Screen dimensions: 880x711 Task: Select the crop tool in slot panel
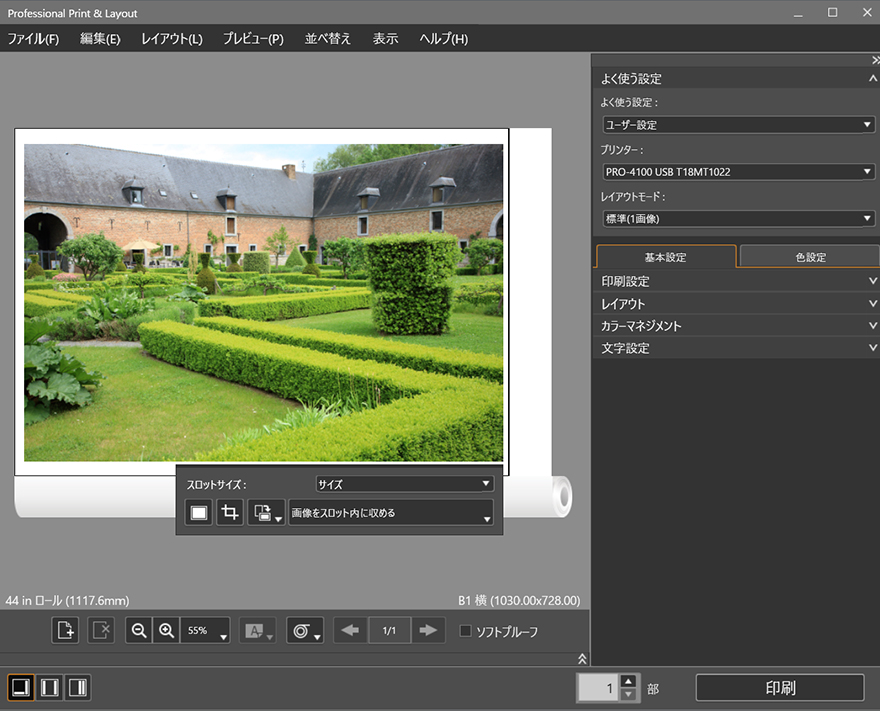pos(230,513)
